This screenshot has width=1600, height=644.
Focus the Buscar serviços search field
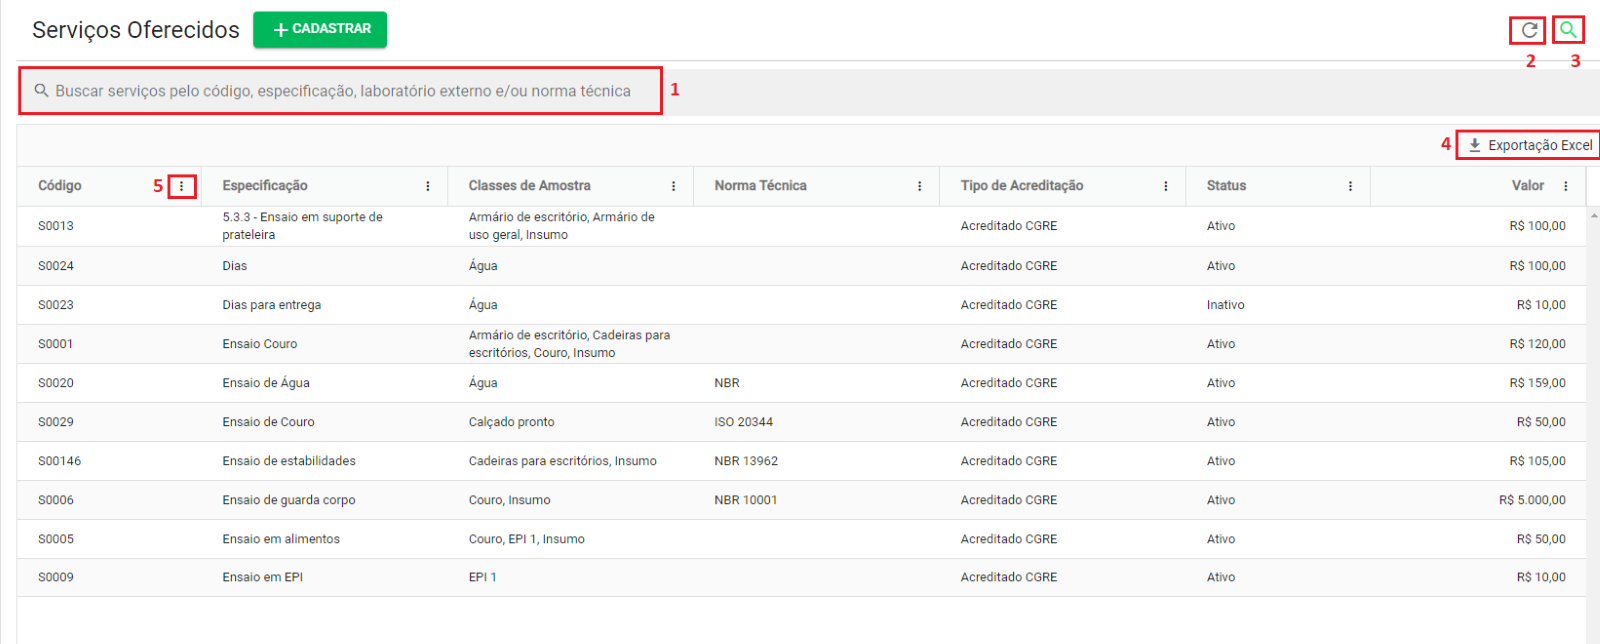[x=340, y=91]
